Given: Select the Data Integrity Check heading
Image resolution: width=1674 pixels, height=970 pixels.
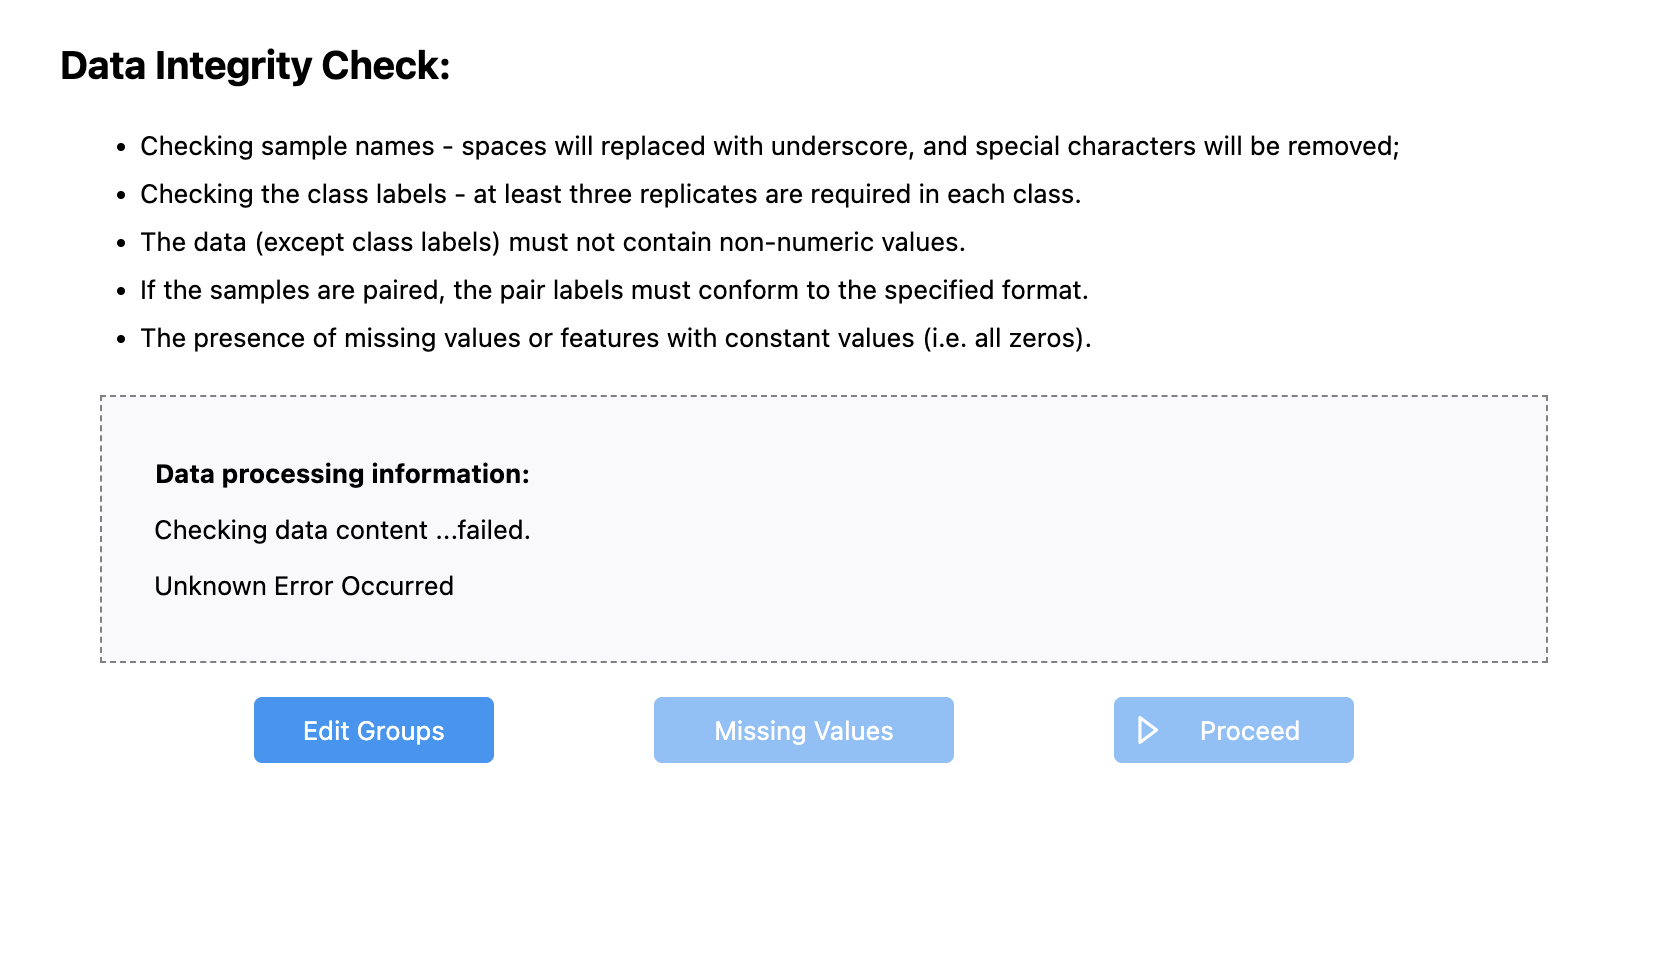Looking at the screenshot, I should coord(255,66).
